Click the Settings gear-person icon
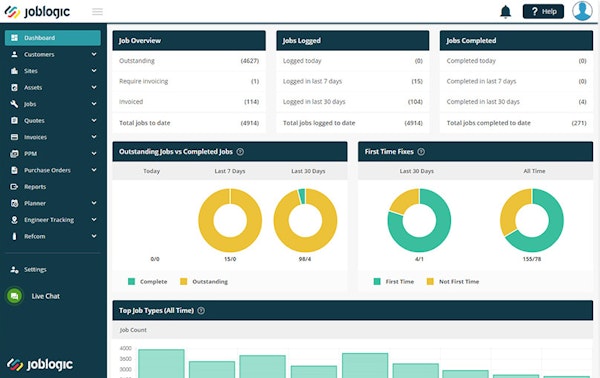This screenshot has height=378, width=600. pos(14,270)
